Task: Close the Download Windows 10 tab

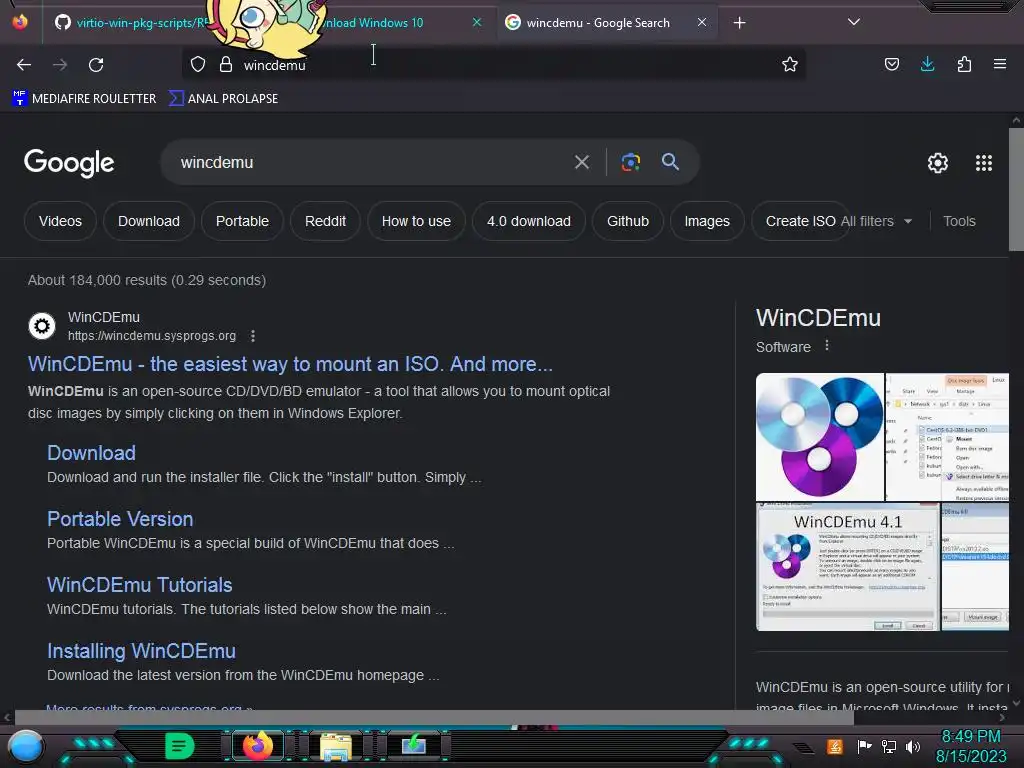Action: [477, 22]
